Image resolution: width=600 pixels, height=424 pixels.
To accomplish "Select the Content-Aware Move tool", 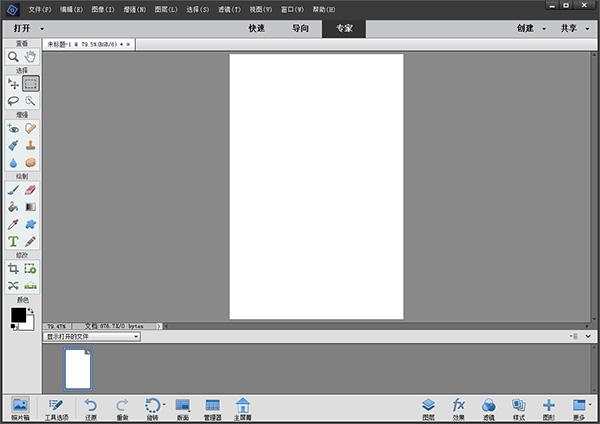I will point(13,286).
